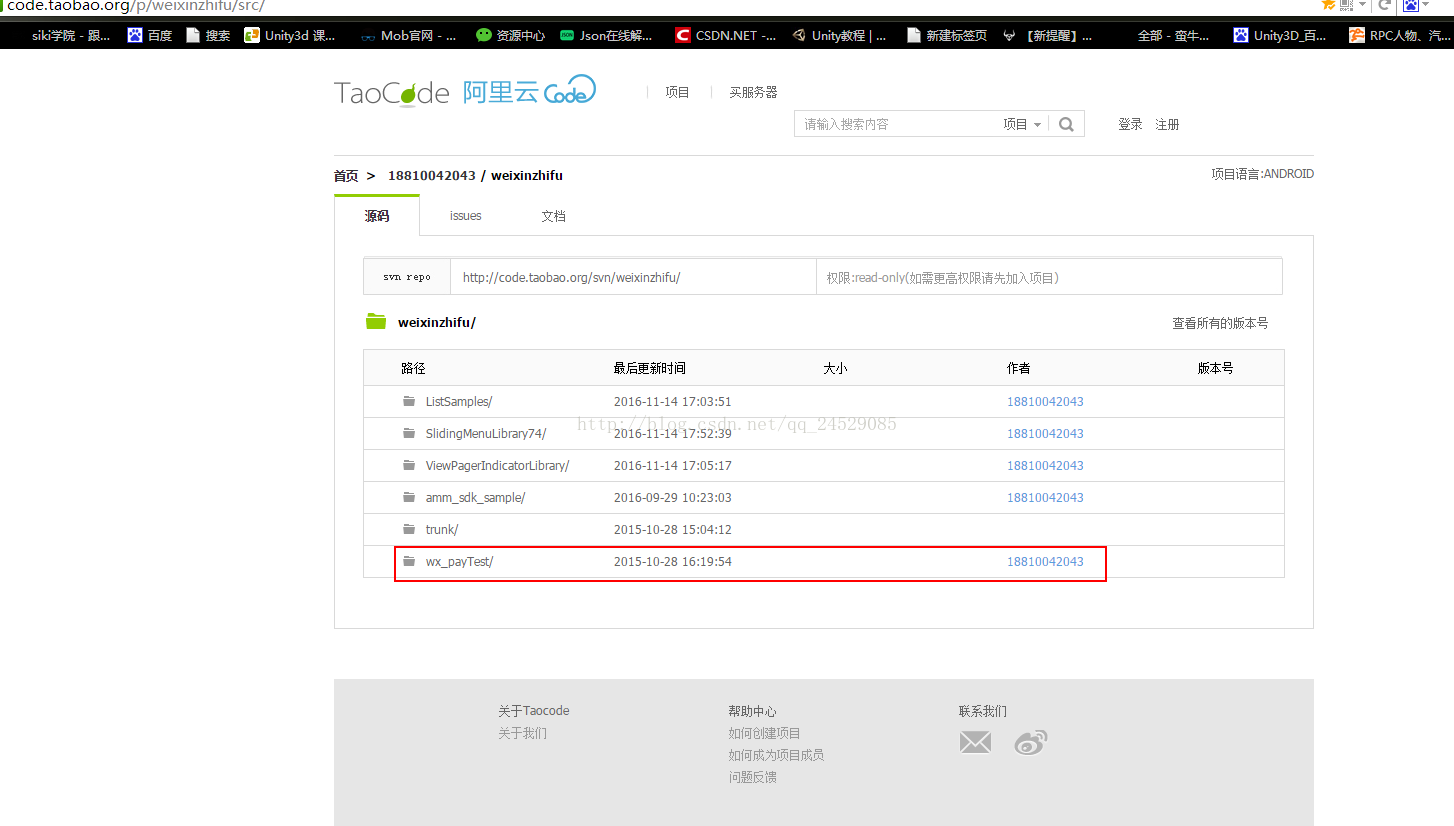Open the RPC人物 bookmark

coord(1401,35)
